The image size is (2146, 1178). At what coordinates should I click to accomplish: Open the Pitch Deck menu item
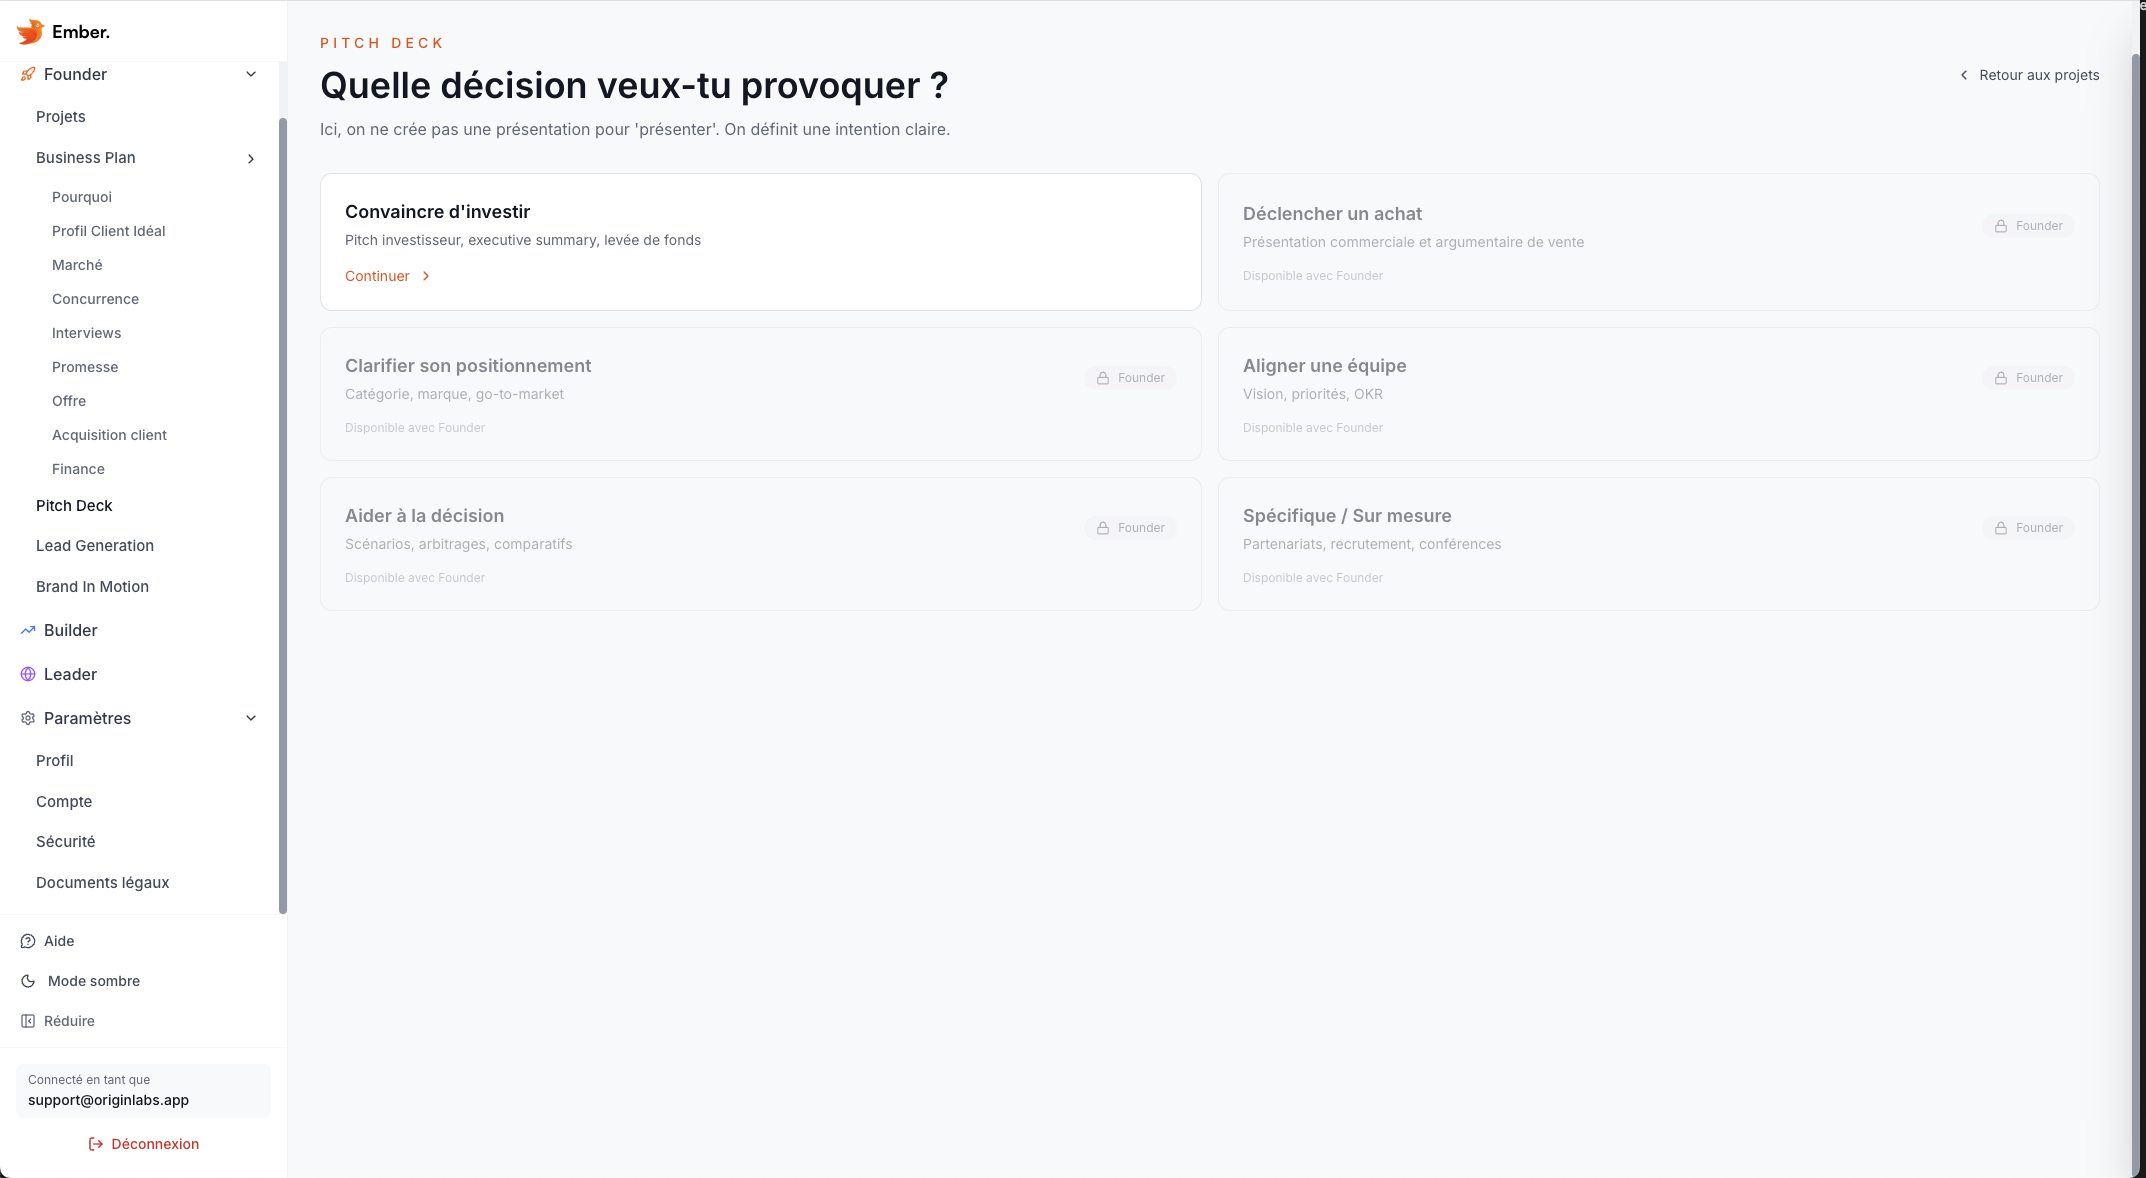[x=74, y=506]
